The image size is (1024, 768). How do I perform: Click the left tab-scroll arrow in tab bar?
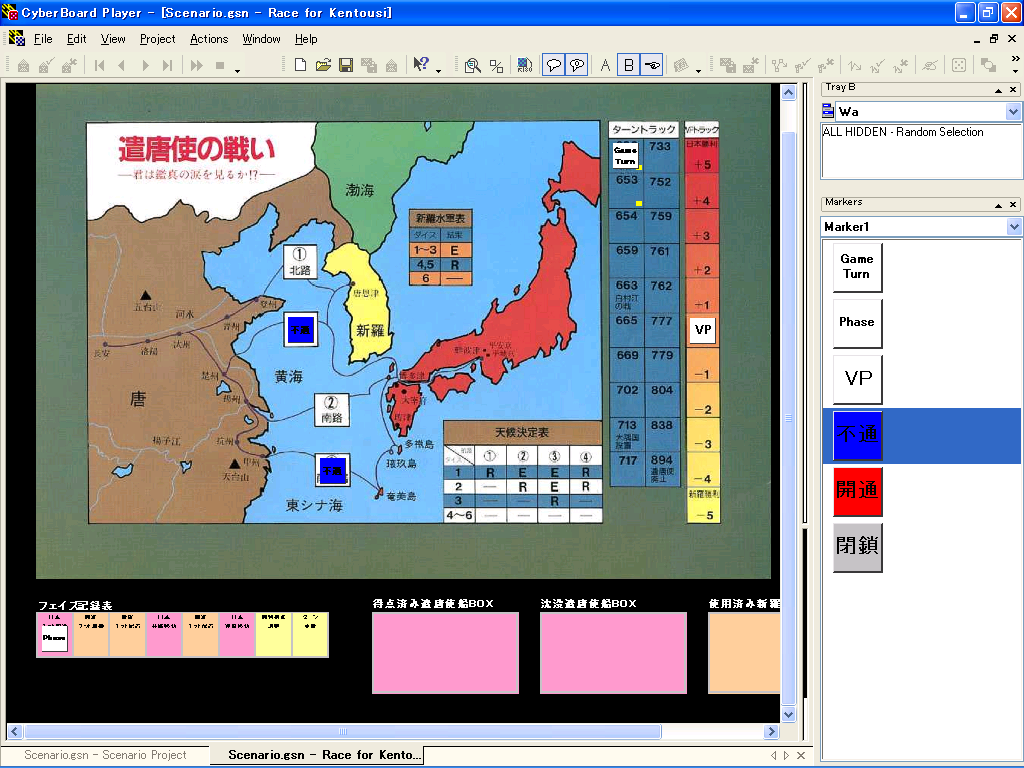[773, 755]
